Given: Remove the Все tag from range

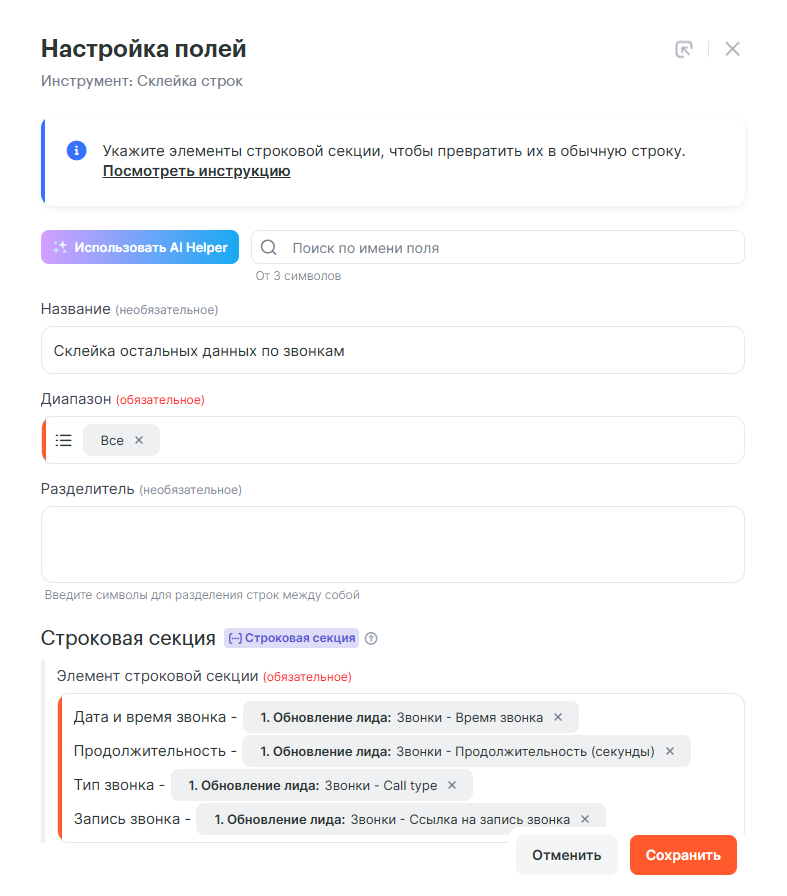Looking at the screenshot, I should pyautogui.click(x=139, y=440).
